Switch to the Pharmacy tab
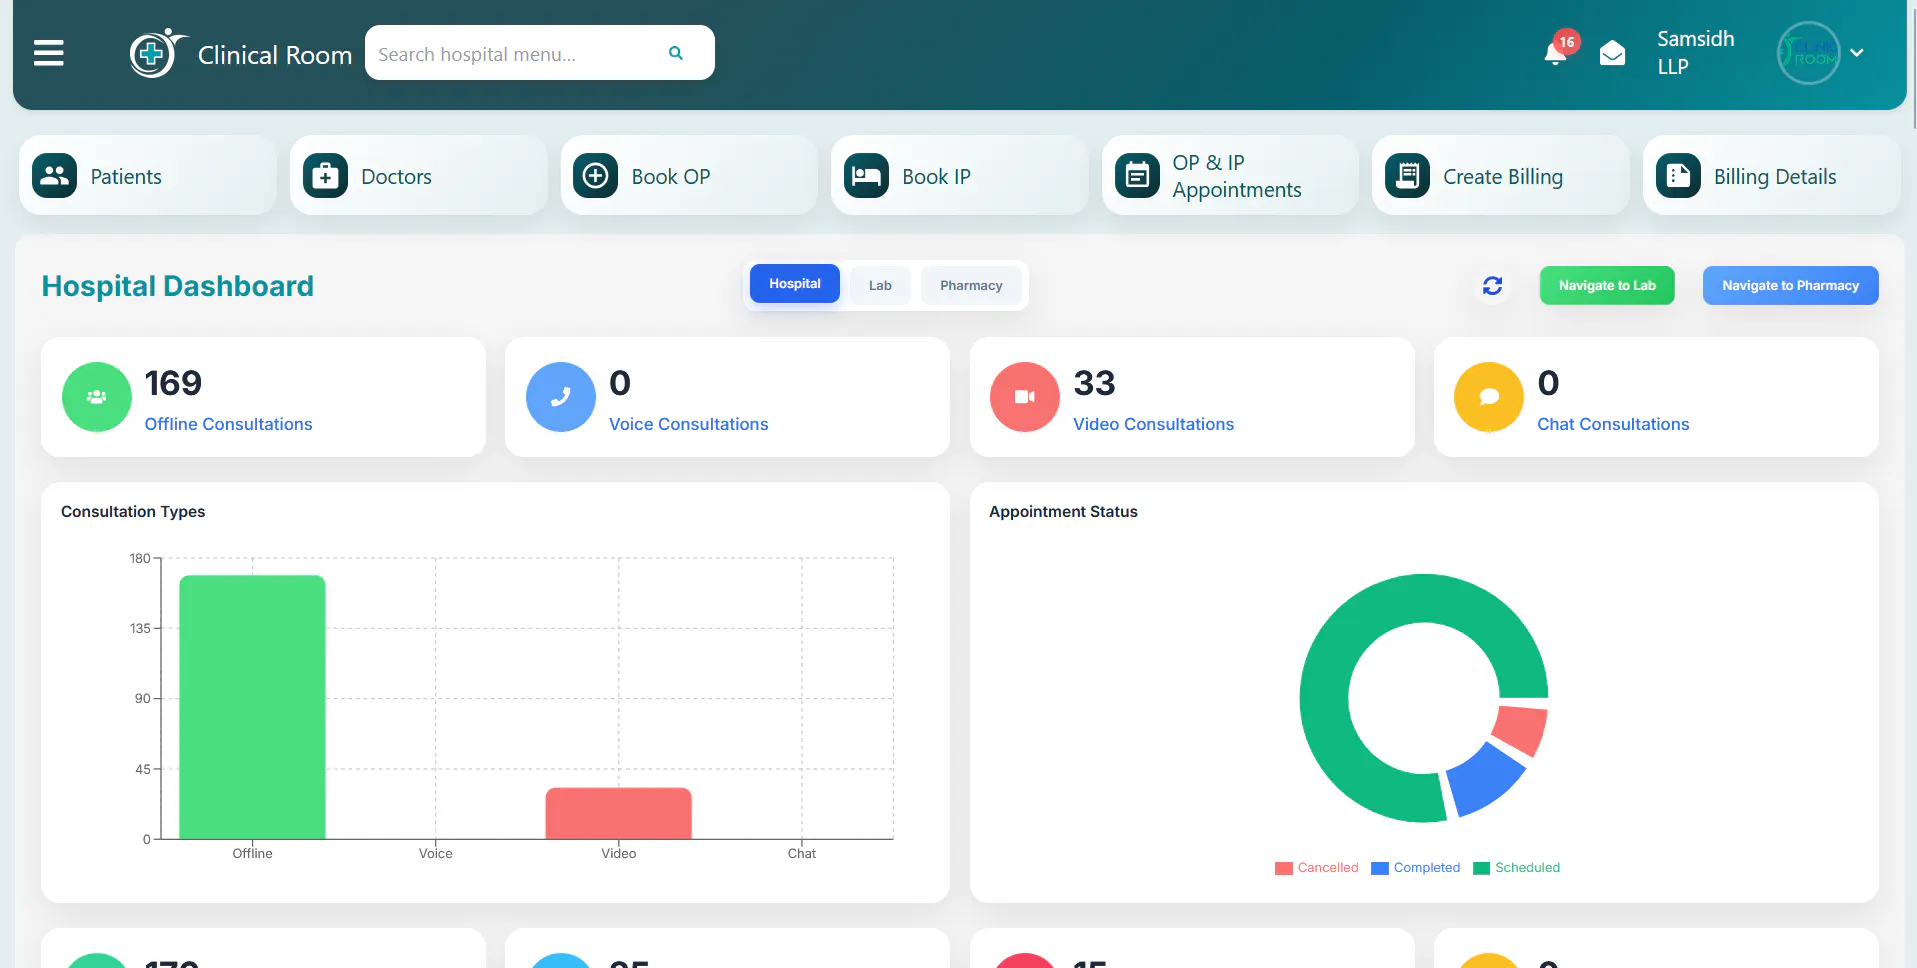Viewport: 1917px width, 968px height. tap(971, 286)
